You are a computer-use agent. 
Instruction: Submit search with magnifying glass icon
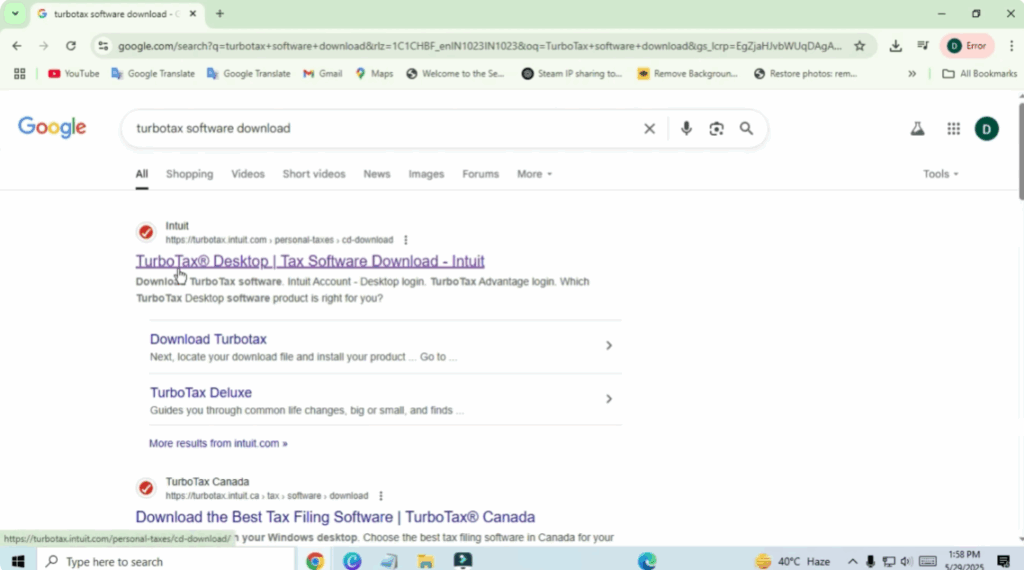coord(746,129)
